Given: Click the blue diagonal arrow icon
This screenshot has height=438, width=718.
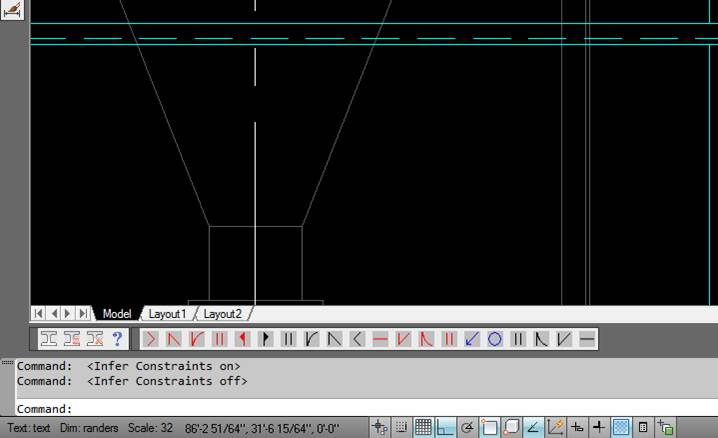Looking at the screenshot, I should click(x=472, y=339).
